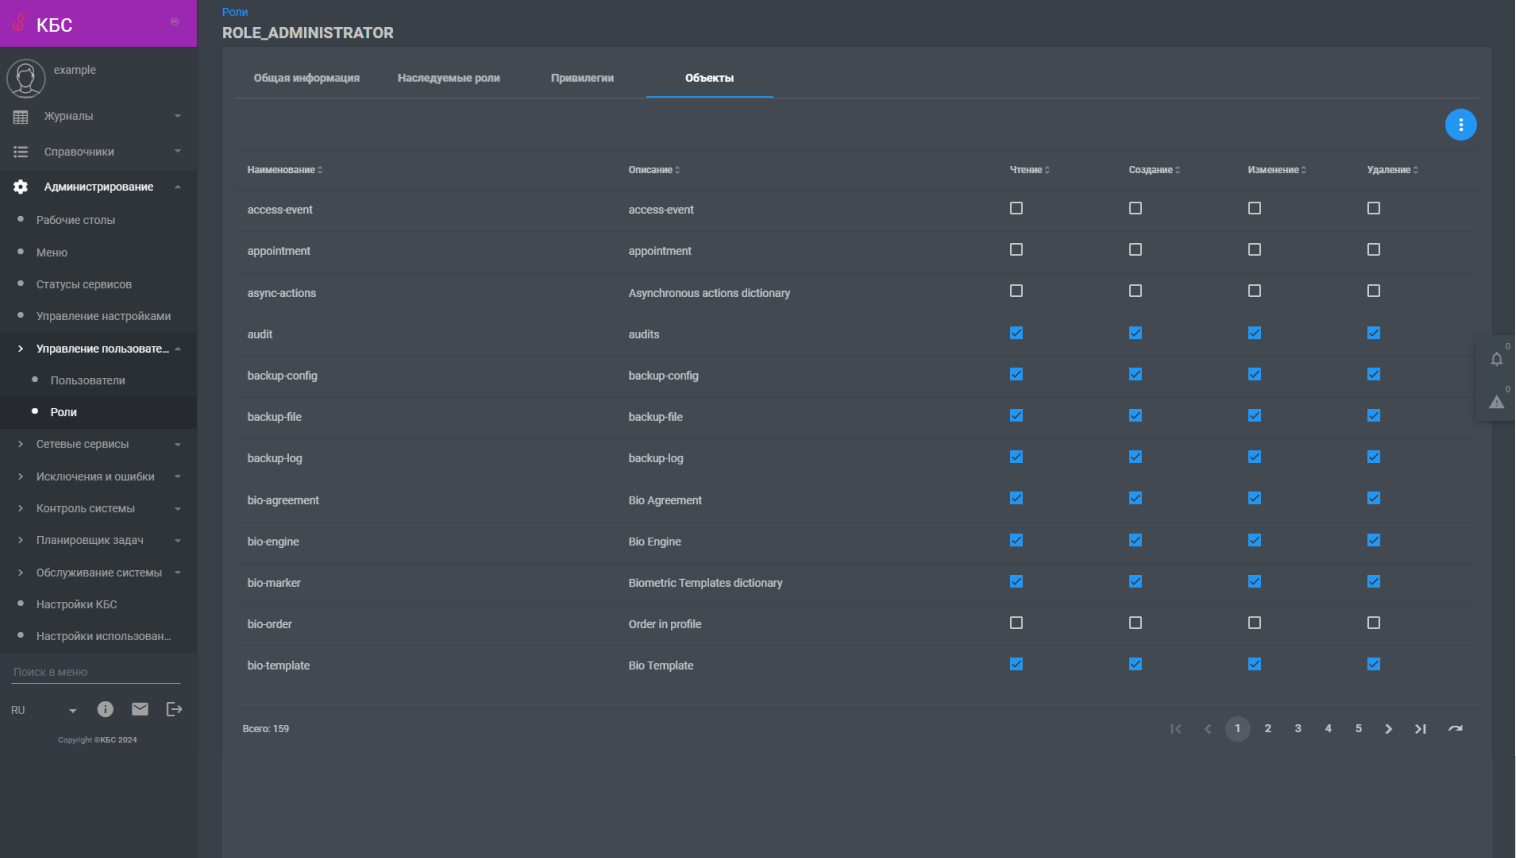
Task: Collapse the Администрирование section
Action: (x=97, y=187)
